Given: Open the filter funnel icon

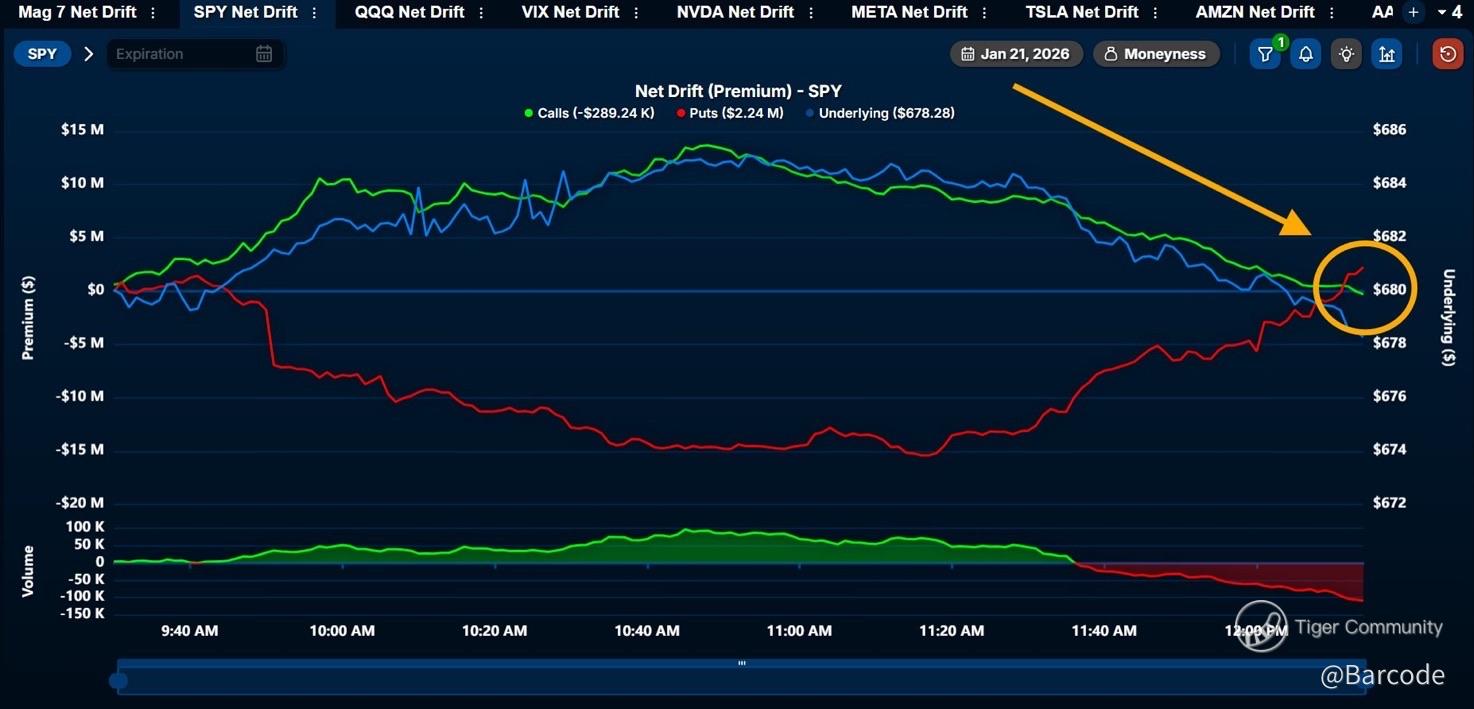Looking at the screenshot, I should pos(1265,54).
